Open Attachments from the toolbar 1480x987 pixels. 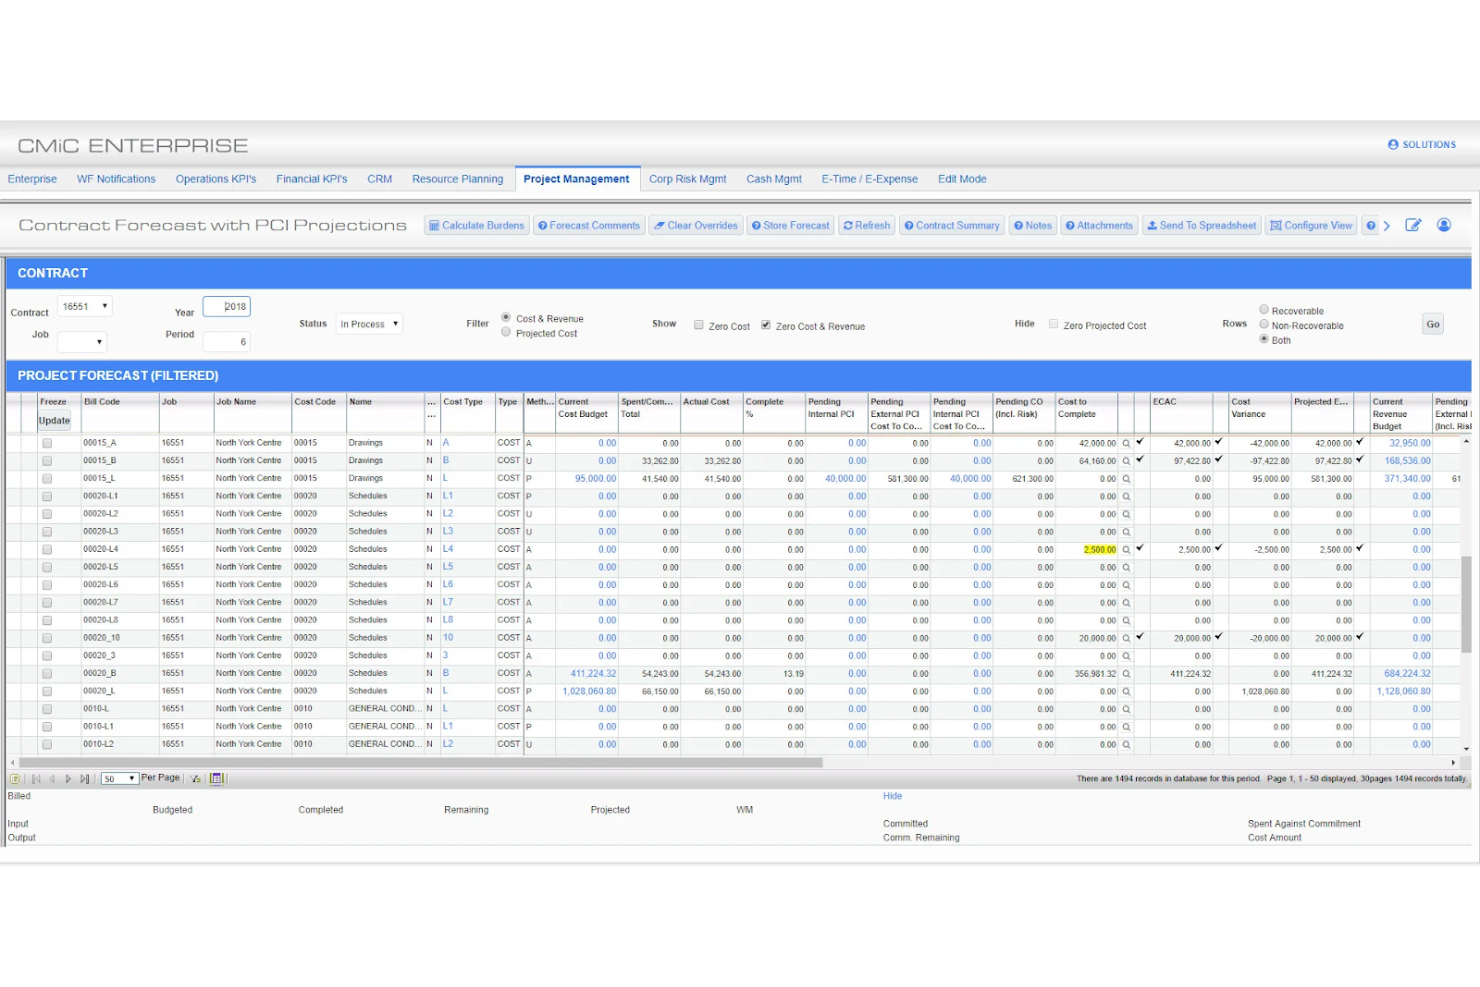tap(1099, 226)
